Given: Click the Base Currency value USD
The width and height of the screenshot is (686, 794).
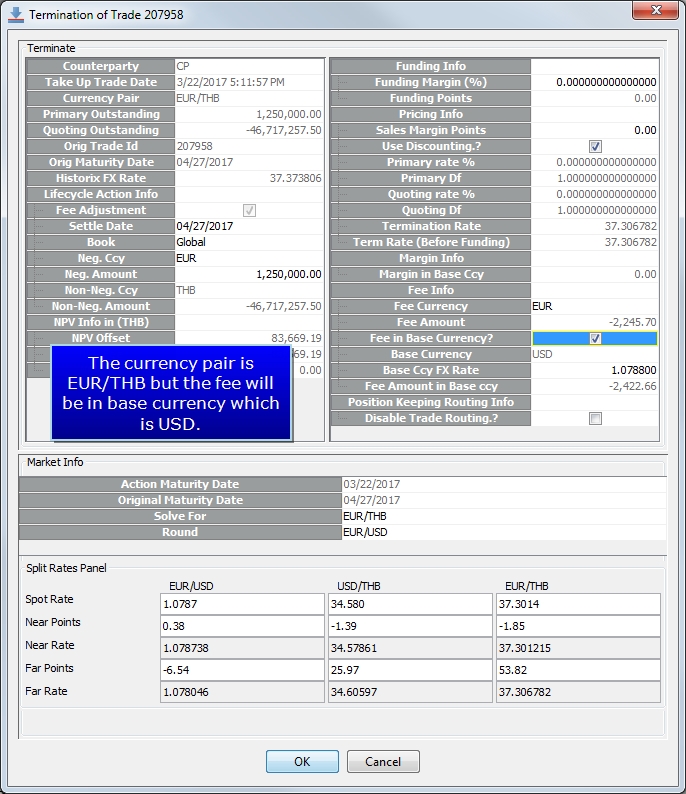Looking at the screenshot, I should click(595, 354).
